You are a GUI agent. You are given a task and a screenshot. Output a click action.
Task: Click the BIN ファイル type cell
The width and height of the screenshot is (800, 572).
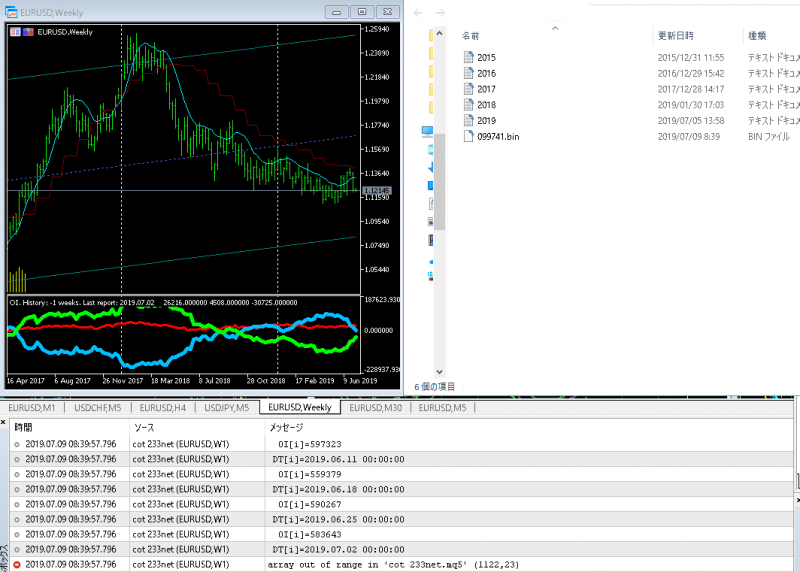pos(769,137)
